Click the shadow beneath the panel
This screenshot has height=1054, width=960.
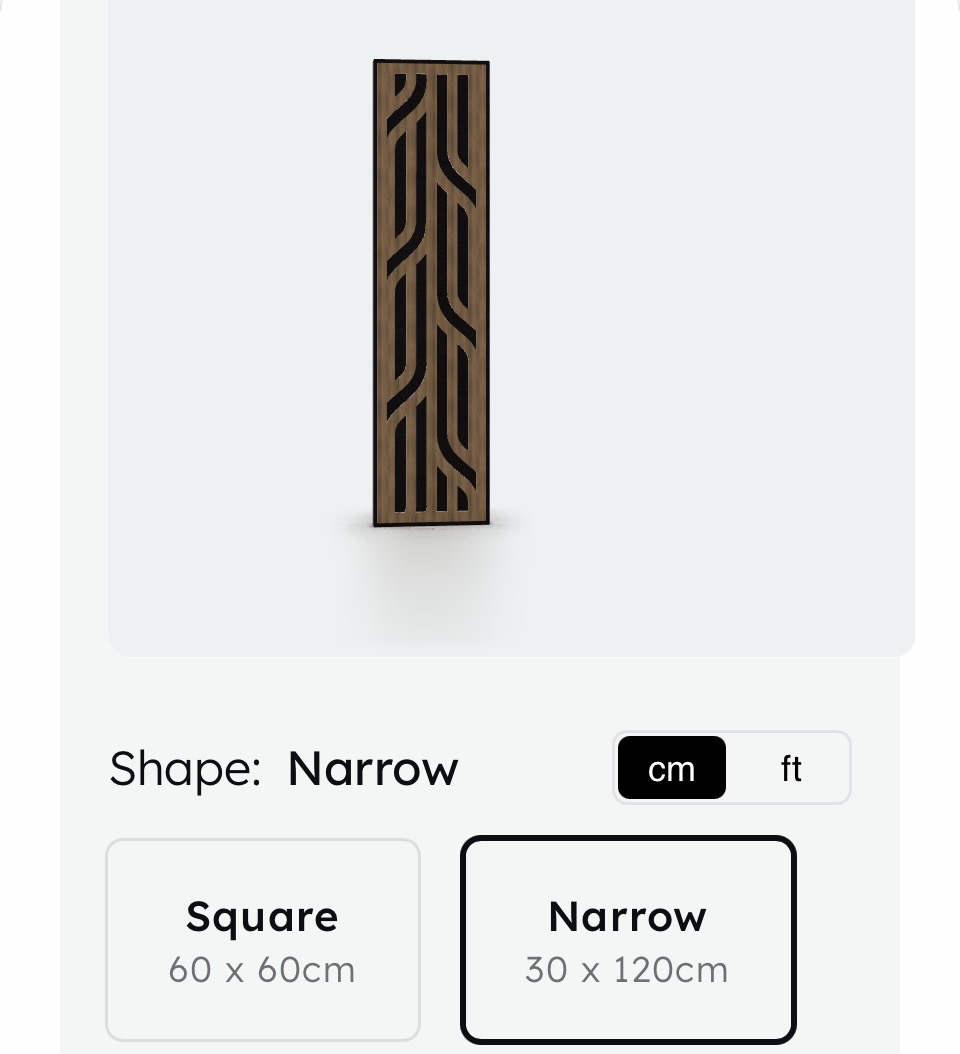tap(430, 571)
